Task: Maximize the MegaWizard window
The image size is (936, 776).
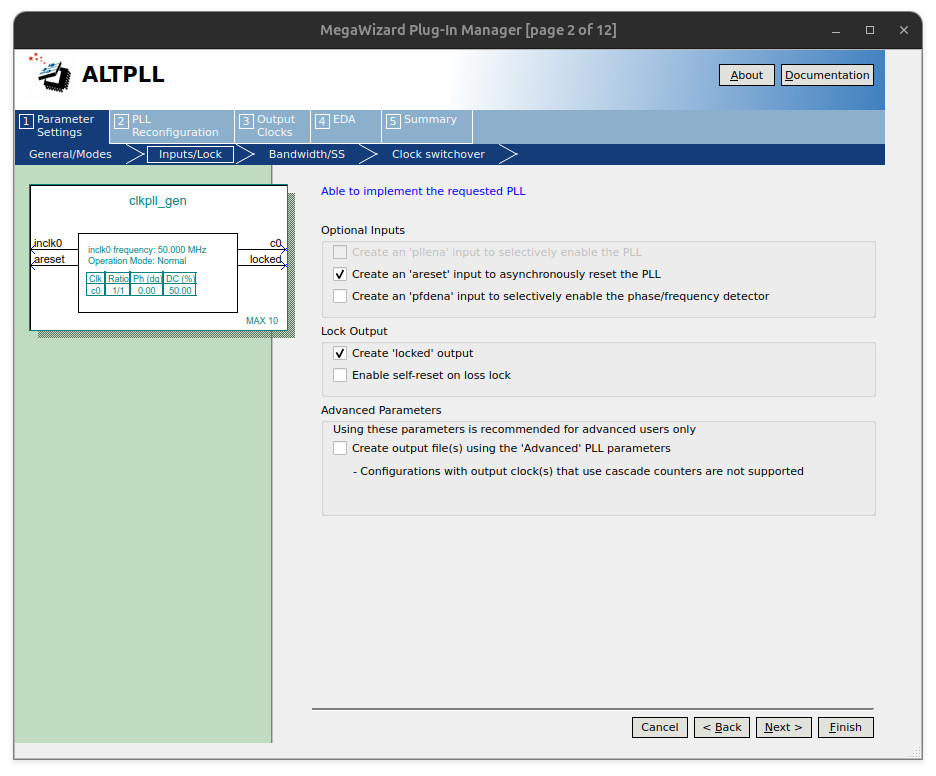Action: coord(869,30)
